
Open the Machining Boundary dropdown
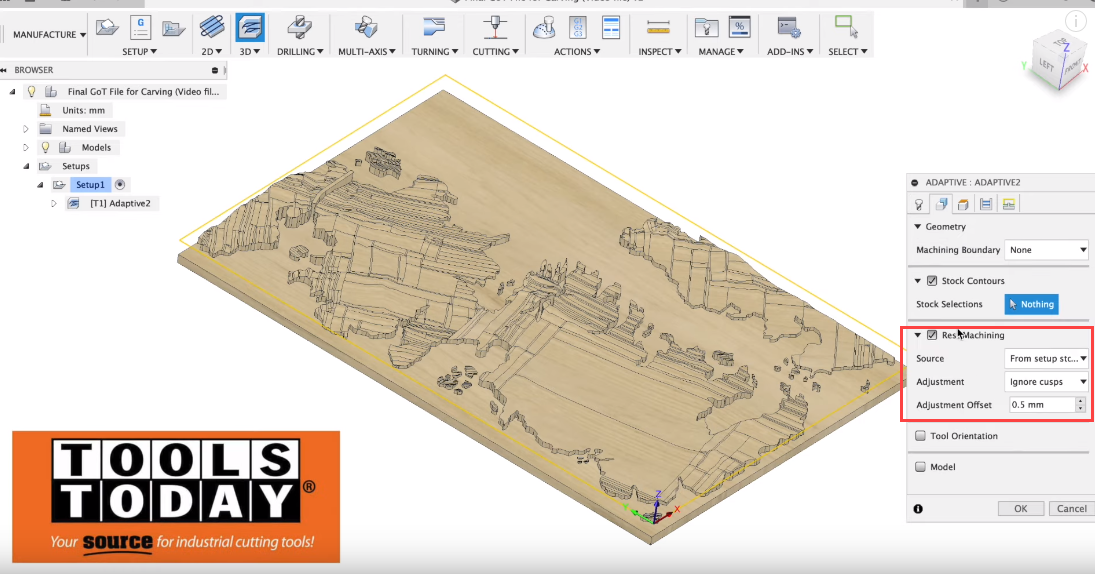1046,250
